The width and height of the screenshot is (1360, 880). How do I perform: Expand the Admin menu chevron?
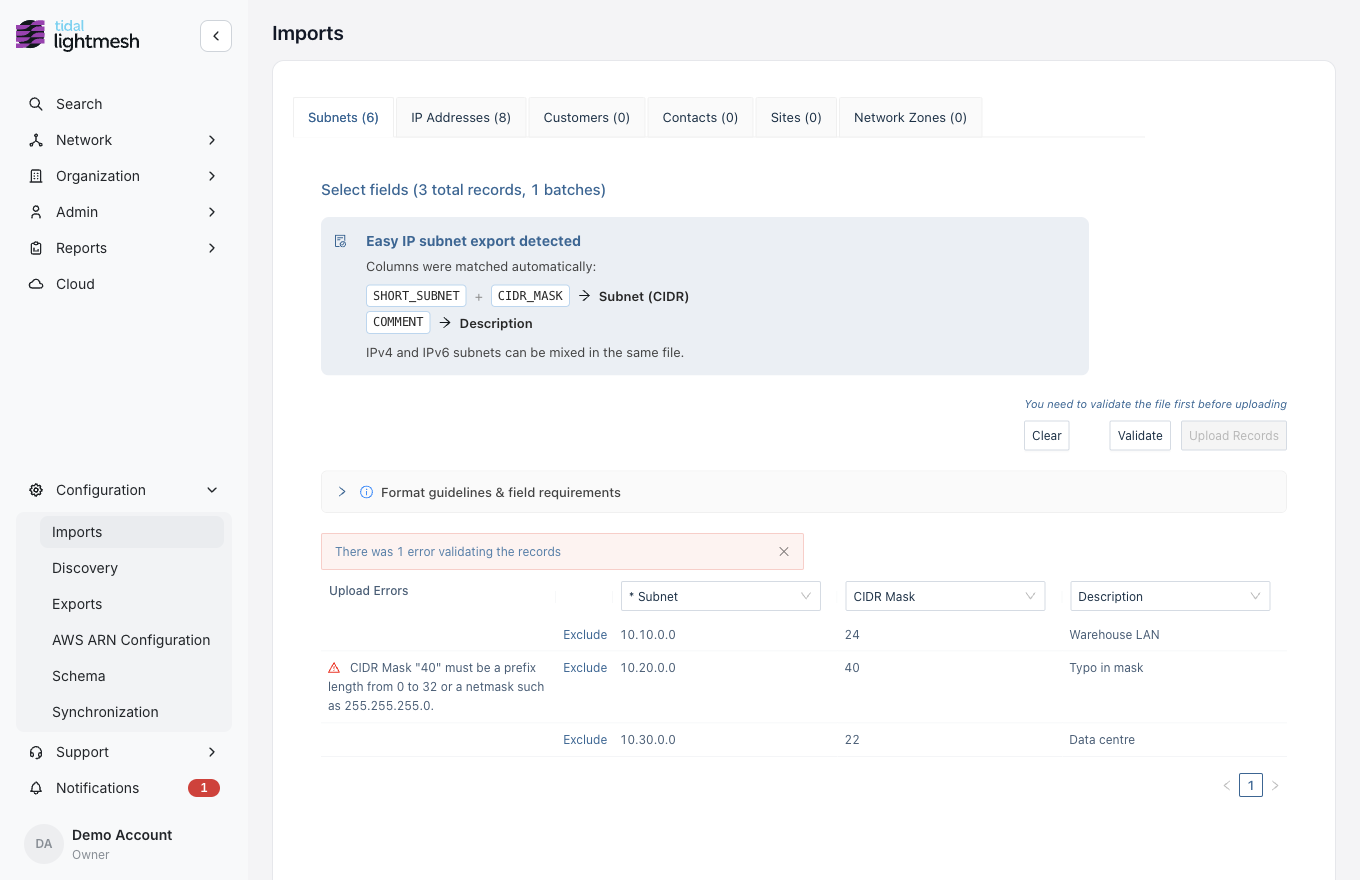coord(212,212)
